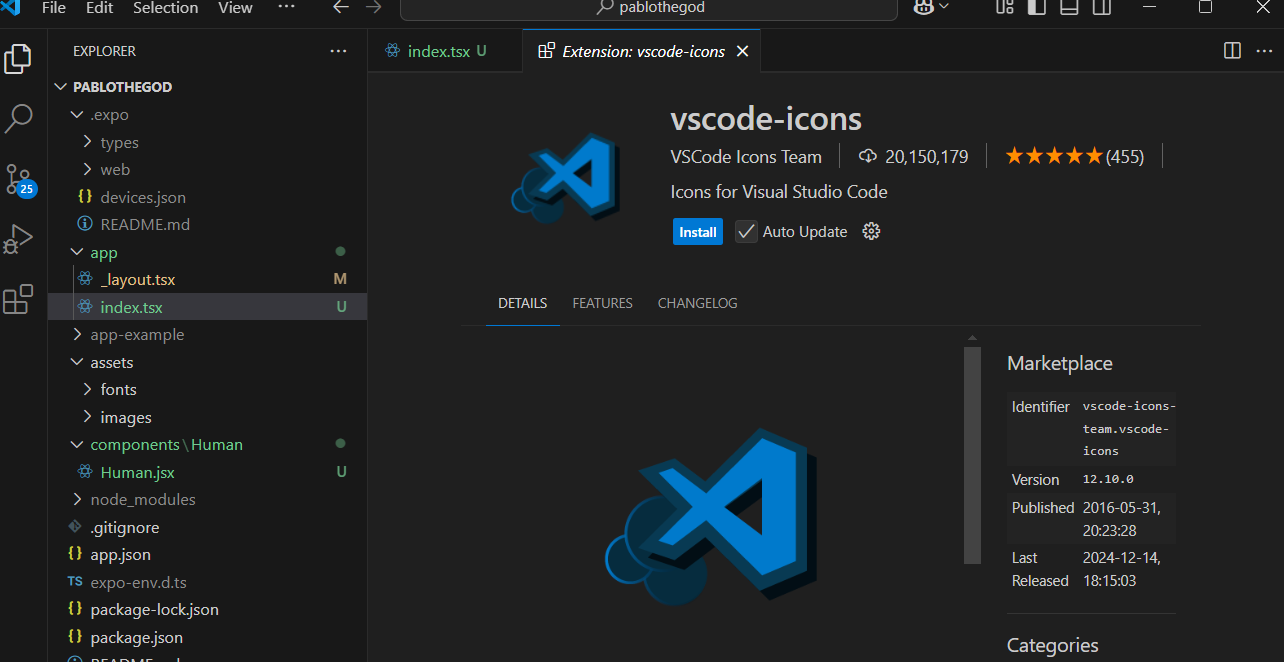Toggle the Auto Update checkbox
Viewport: 1284px width, 662px height.
tap(746, 231)
